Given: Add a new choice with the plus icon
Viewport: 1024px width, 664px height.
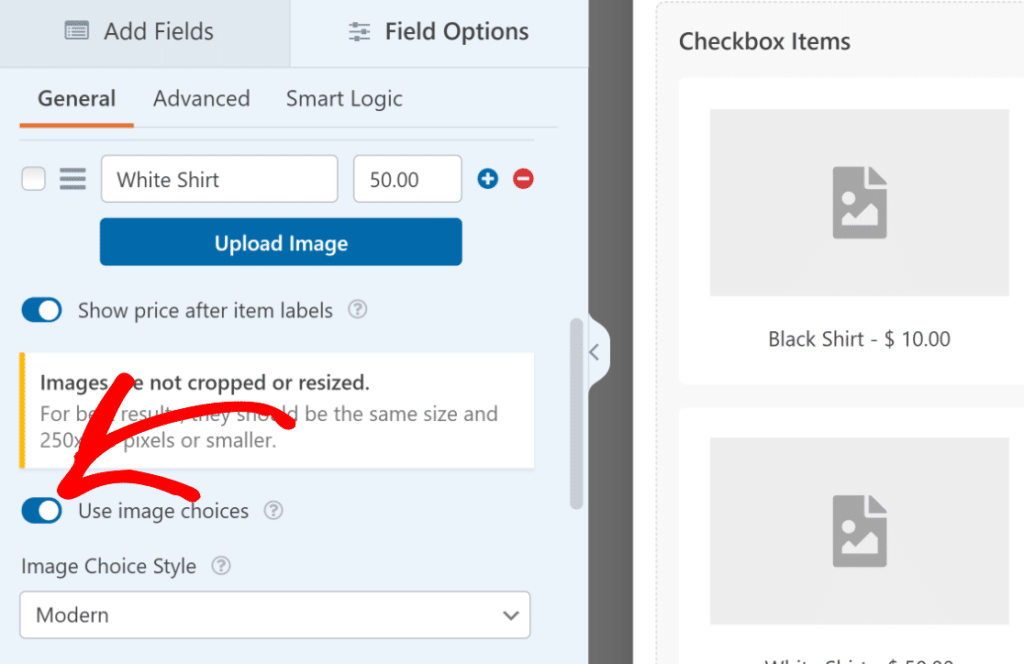Looking at the screenshot, I should pyautogui.click(x=487, y=179).
